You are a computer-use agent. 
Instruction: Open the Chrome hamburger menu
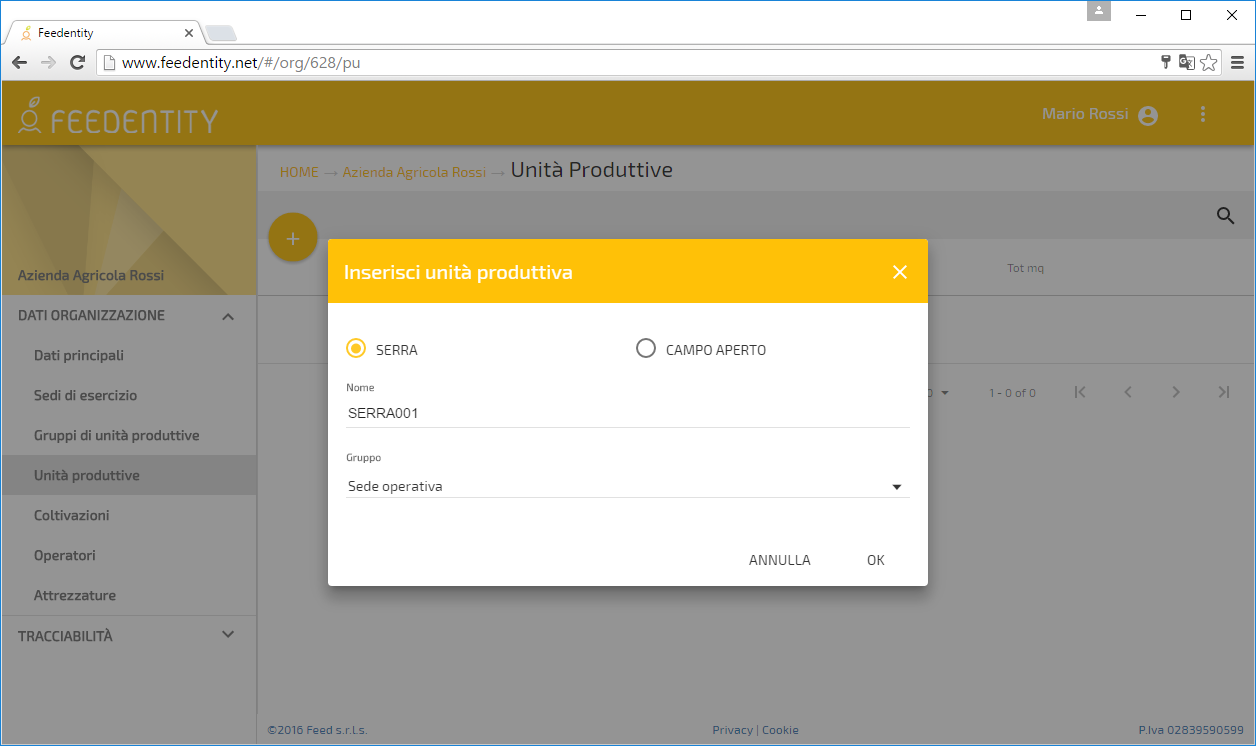(x=1237, y=63)
